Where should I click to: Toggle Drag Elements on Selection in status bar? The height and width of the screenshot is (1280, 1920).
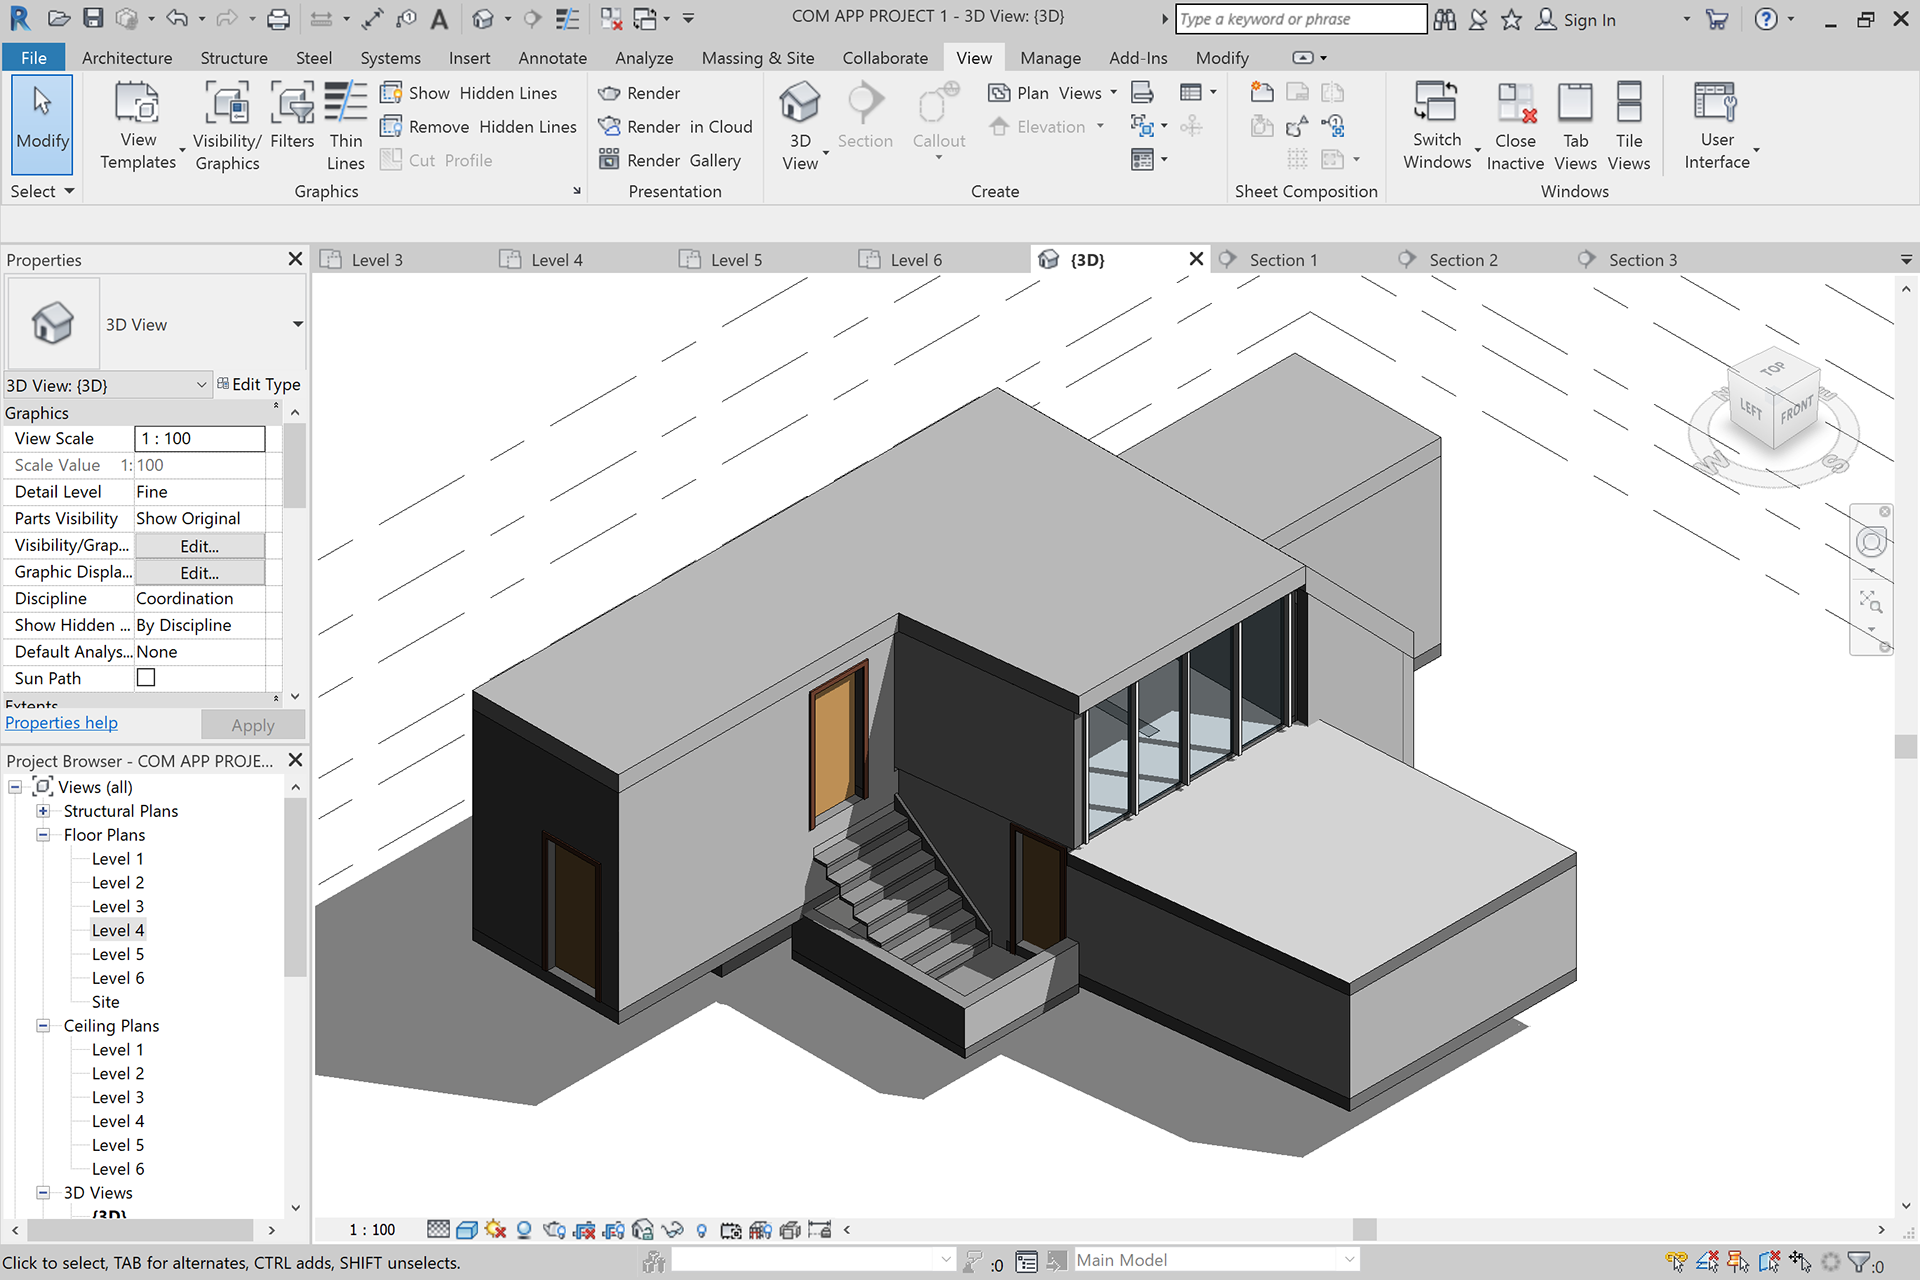tap(1800, 1262)
